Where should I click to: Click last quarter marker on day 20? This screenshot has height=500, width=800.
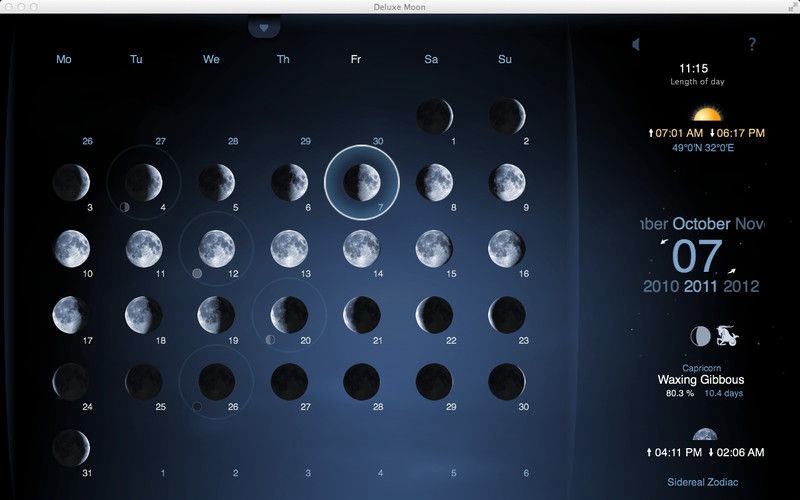(x=270, y=340)
